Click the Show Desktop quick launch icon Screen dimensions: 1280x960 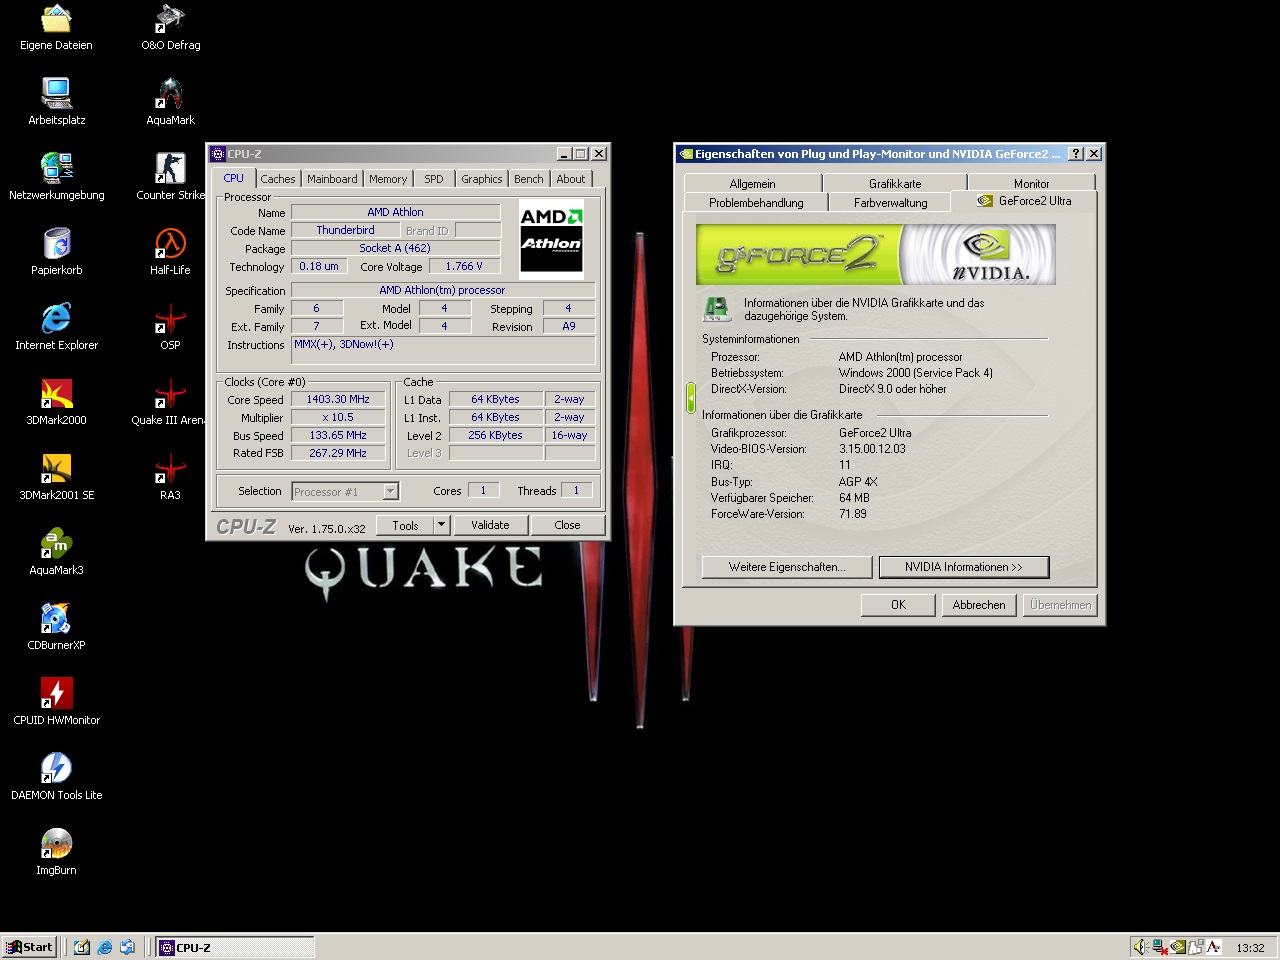coord(82,947)
